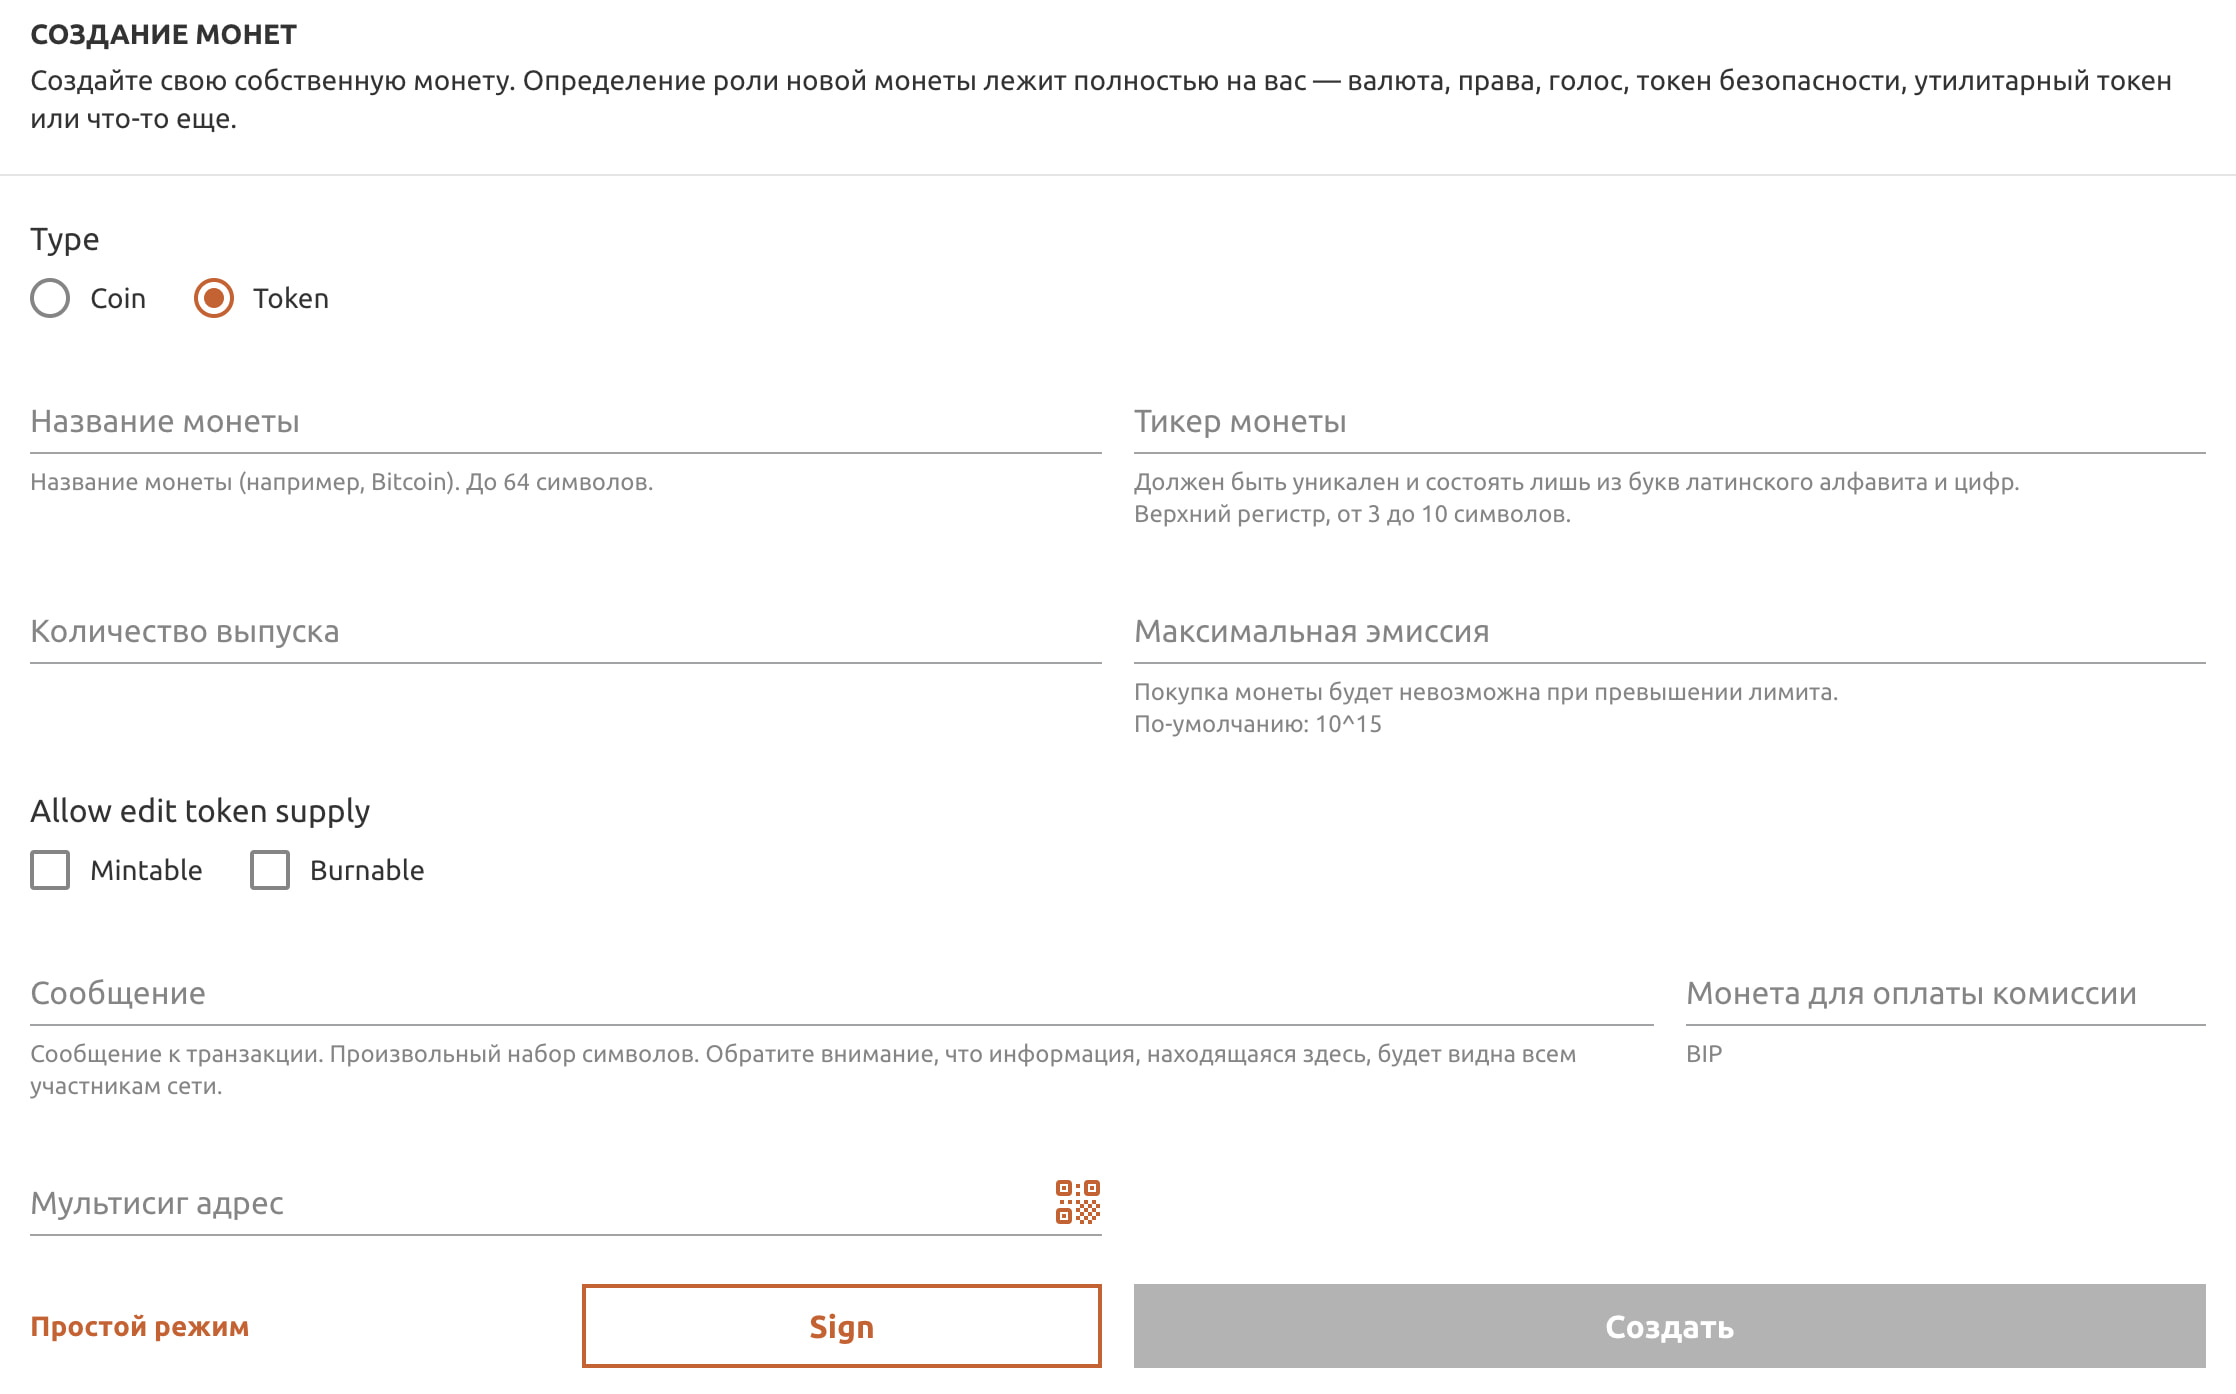Focus the Тикер монеты field
2236x1394 pixels.
pos(1670,422)
